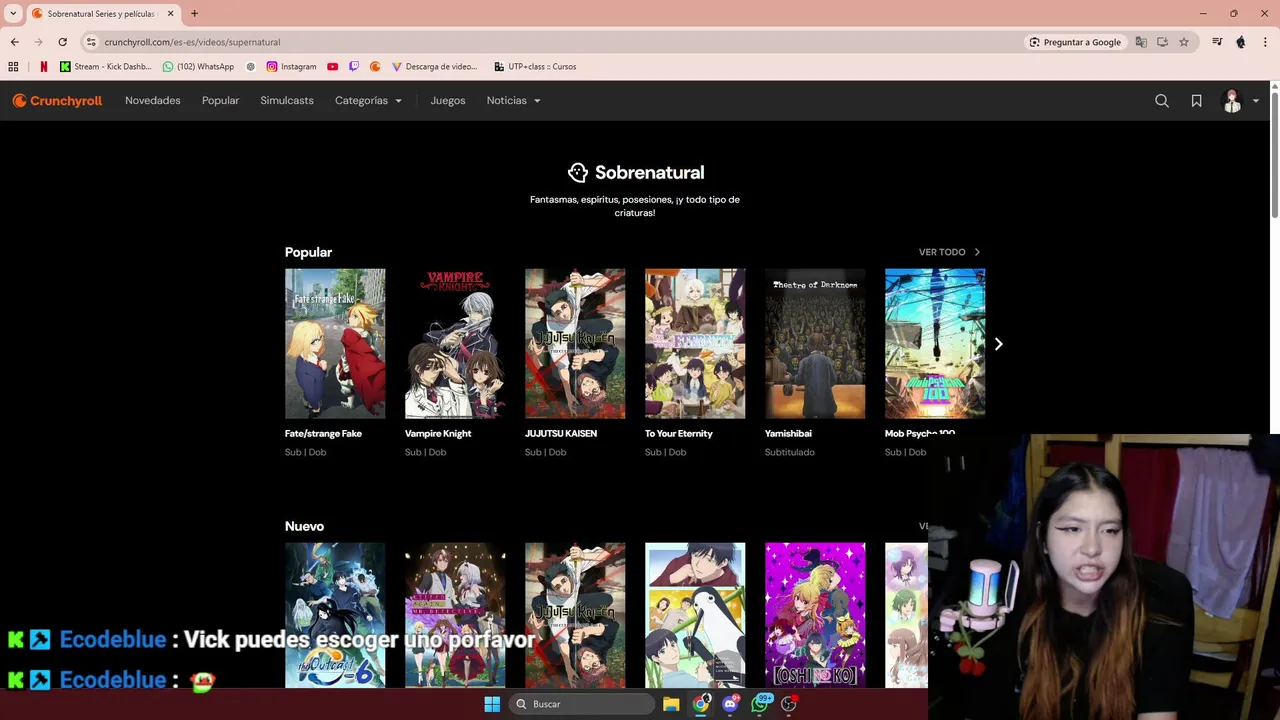Viewport: 1280px width, 720px height.
Task: Open the Chrome profile avatar
Action: [1241, 42]
